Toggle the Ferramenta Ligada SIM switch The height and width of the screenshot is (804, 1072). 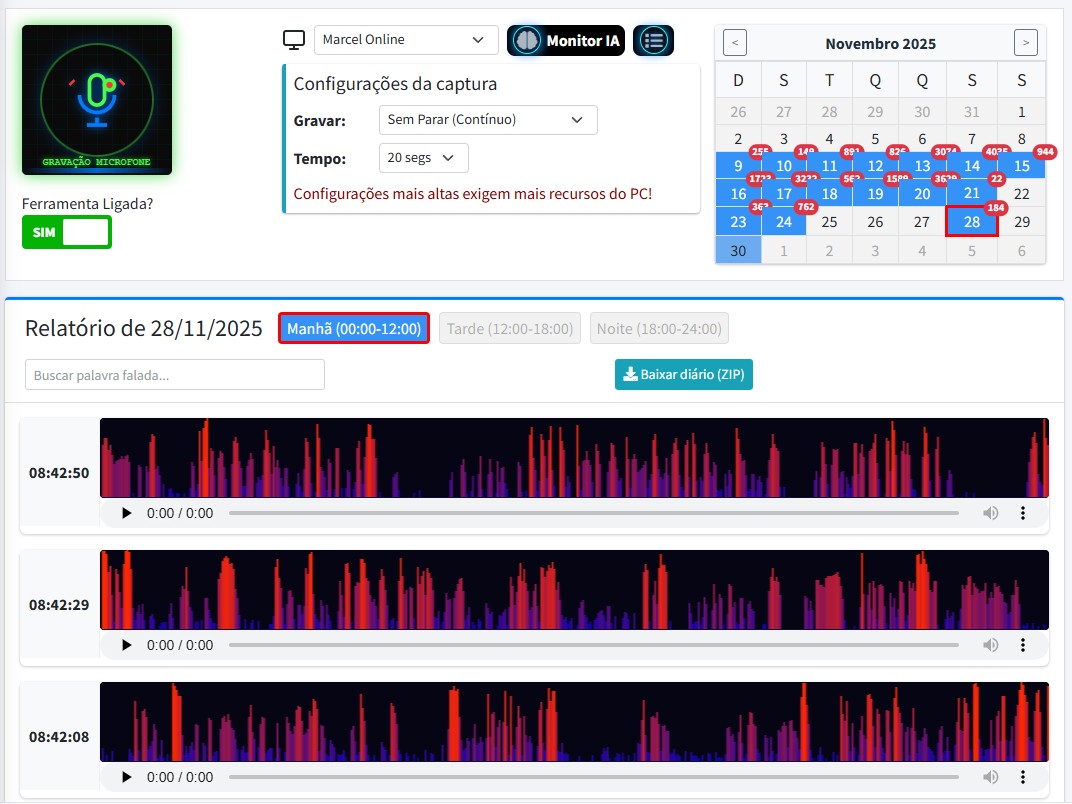tap(66, 232)
